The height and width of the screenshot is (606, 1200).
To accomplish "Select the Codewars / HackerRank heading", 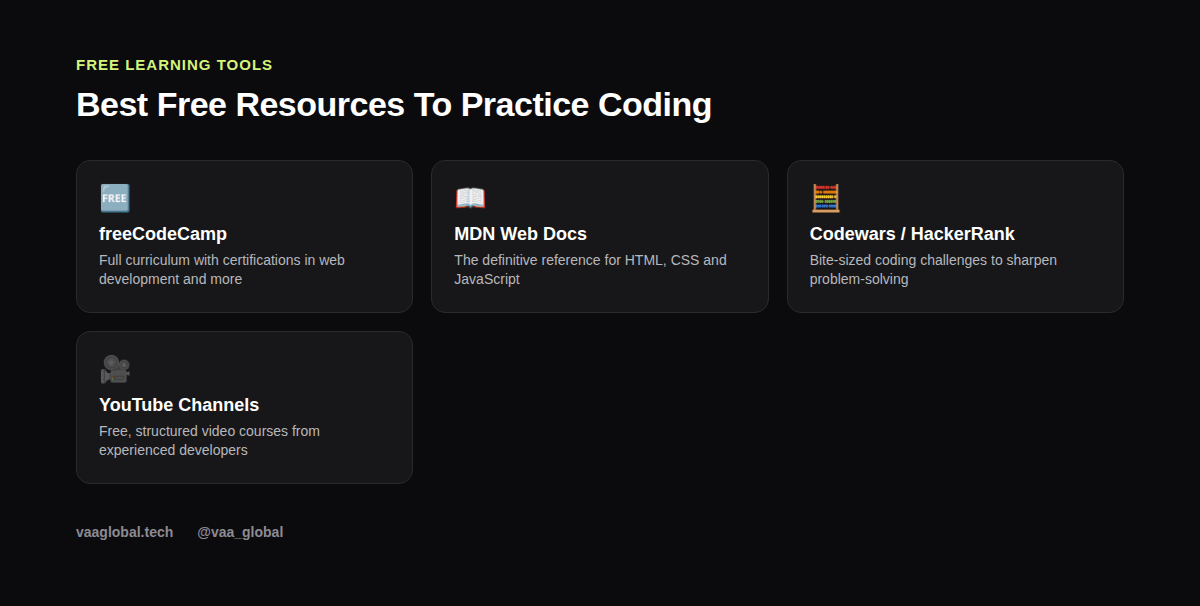I will coord(912,234).
